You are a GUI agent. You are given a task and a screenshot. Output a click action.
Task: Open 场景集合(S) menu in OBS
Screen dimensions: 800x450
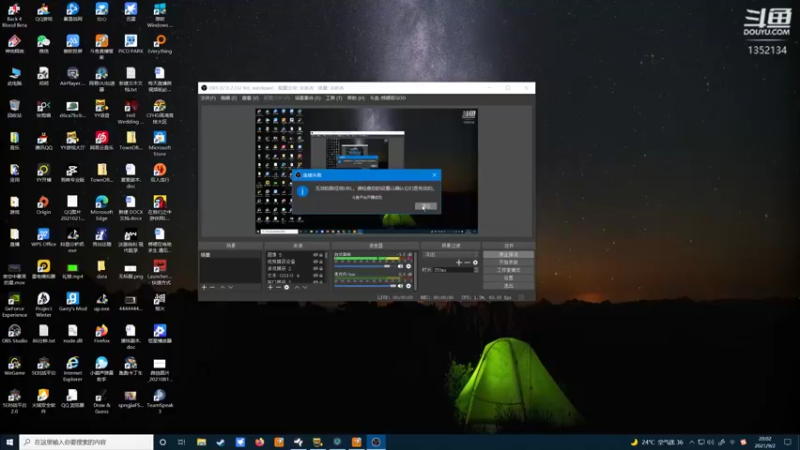pyautogui.click(x=308, y=98)
